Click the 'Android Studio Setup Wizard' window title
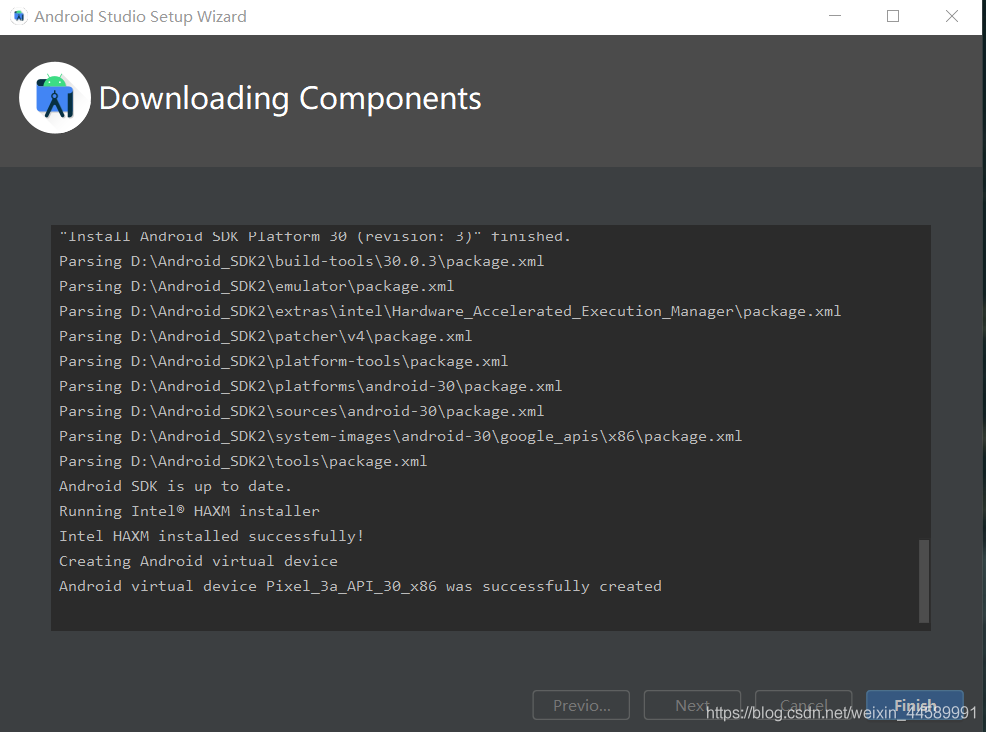The height and width of the screenshot is (732, 986). click(140, 16)
